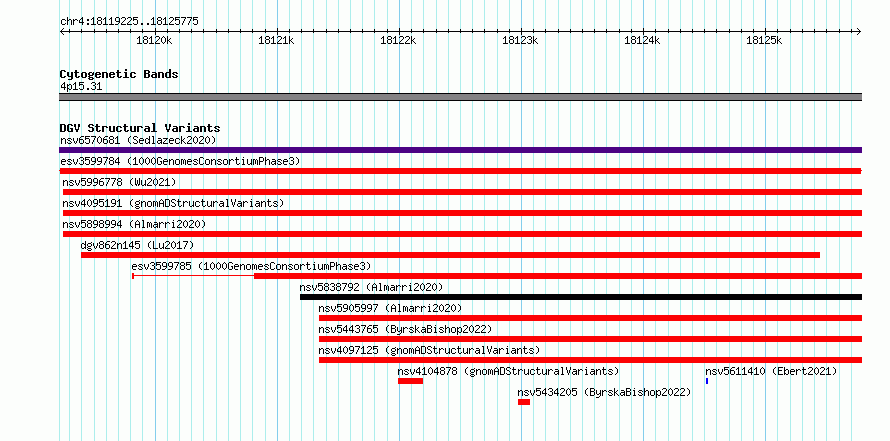Click the chr4:18119225..18125775 coordinates label
Screen dimensions: 890x441
pyautogui.click(x=129, y=22)
